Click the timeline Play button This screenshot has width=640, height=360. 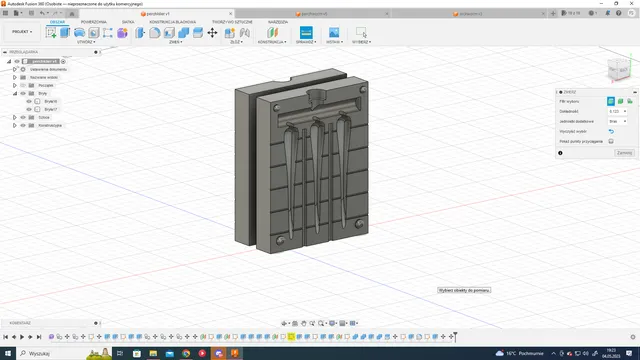[22, 337]
